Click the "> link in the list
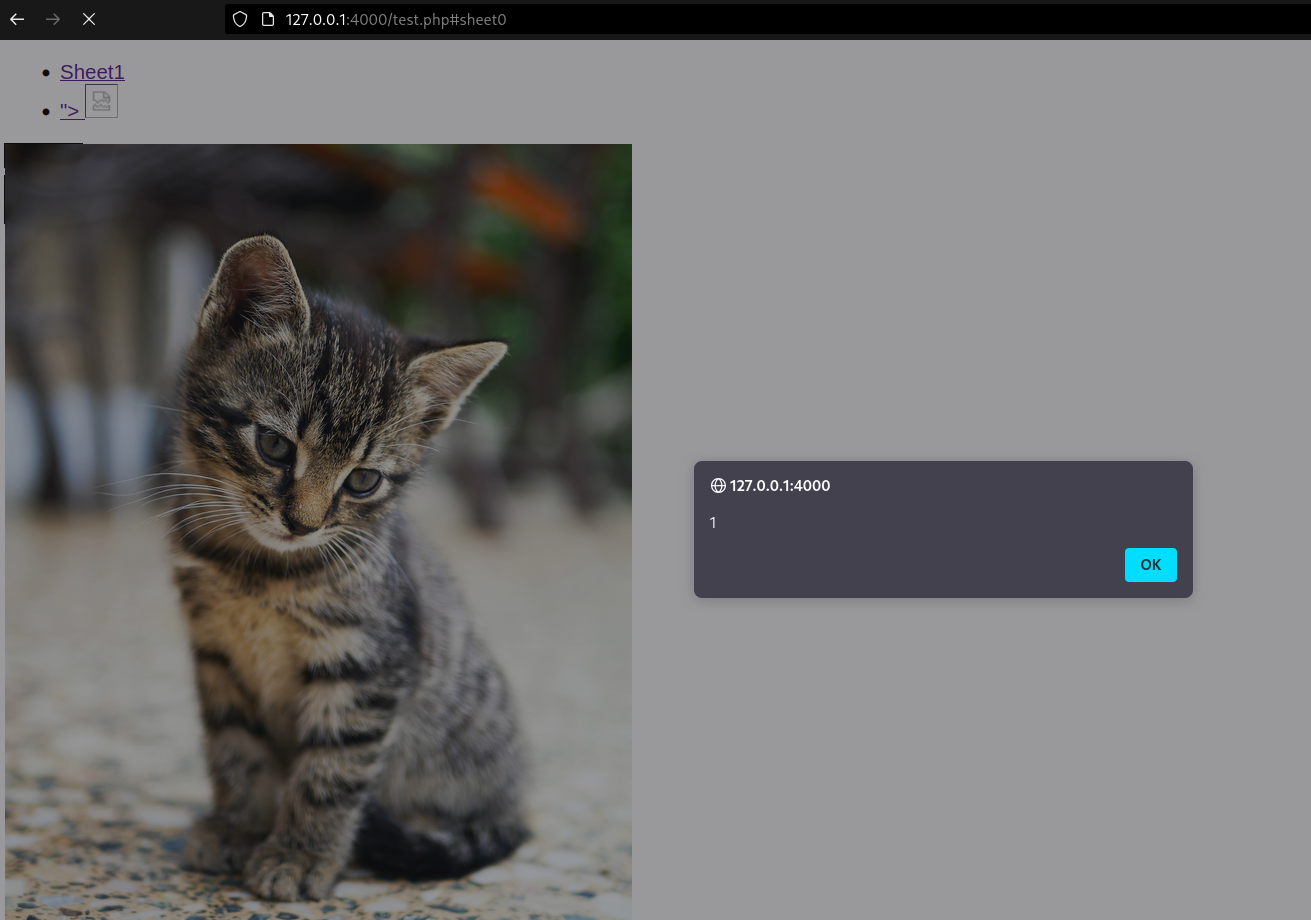Viewport: 1311px width, 920px height. pyautogui.click(x=70, y=110)
